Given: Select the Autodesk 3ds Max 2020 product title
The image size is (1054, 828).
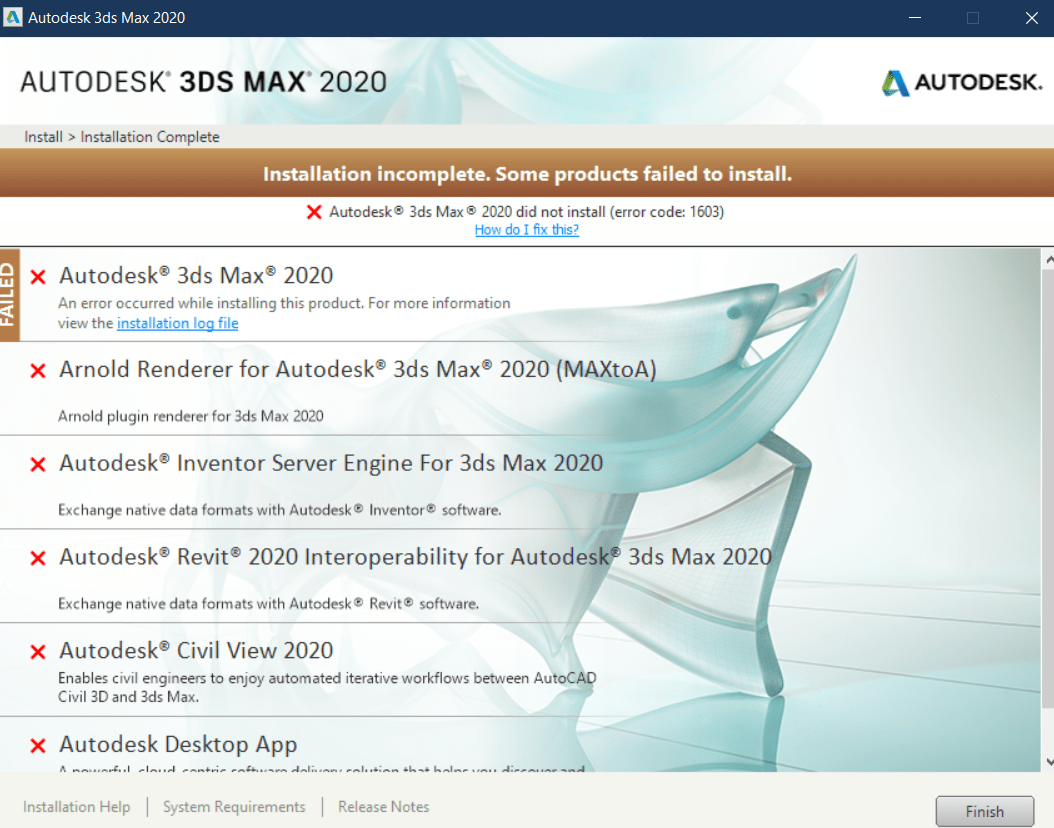Looking at the screenshot, I should pos(196,276).
